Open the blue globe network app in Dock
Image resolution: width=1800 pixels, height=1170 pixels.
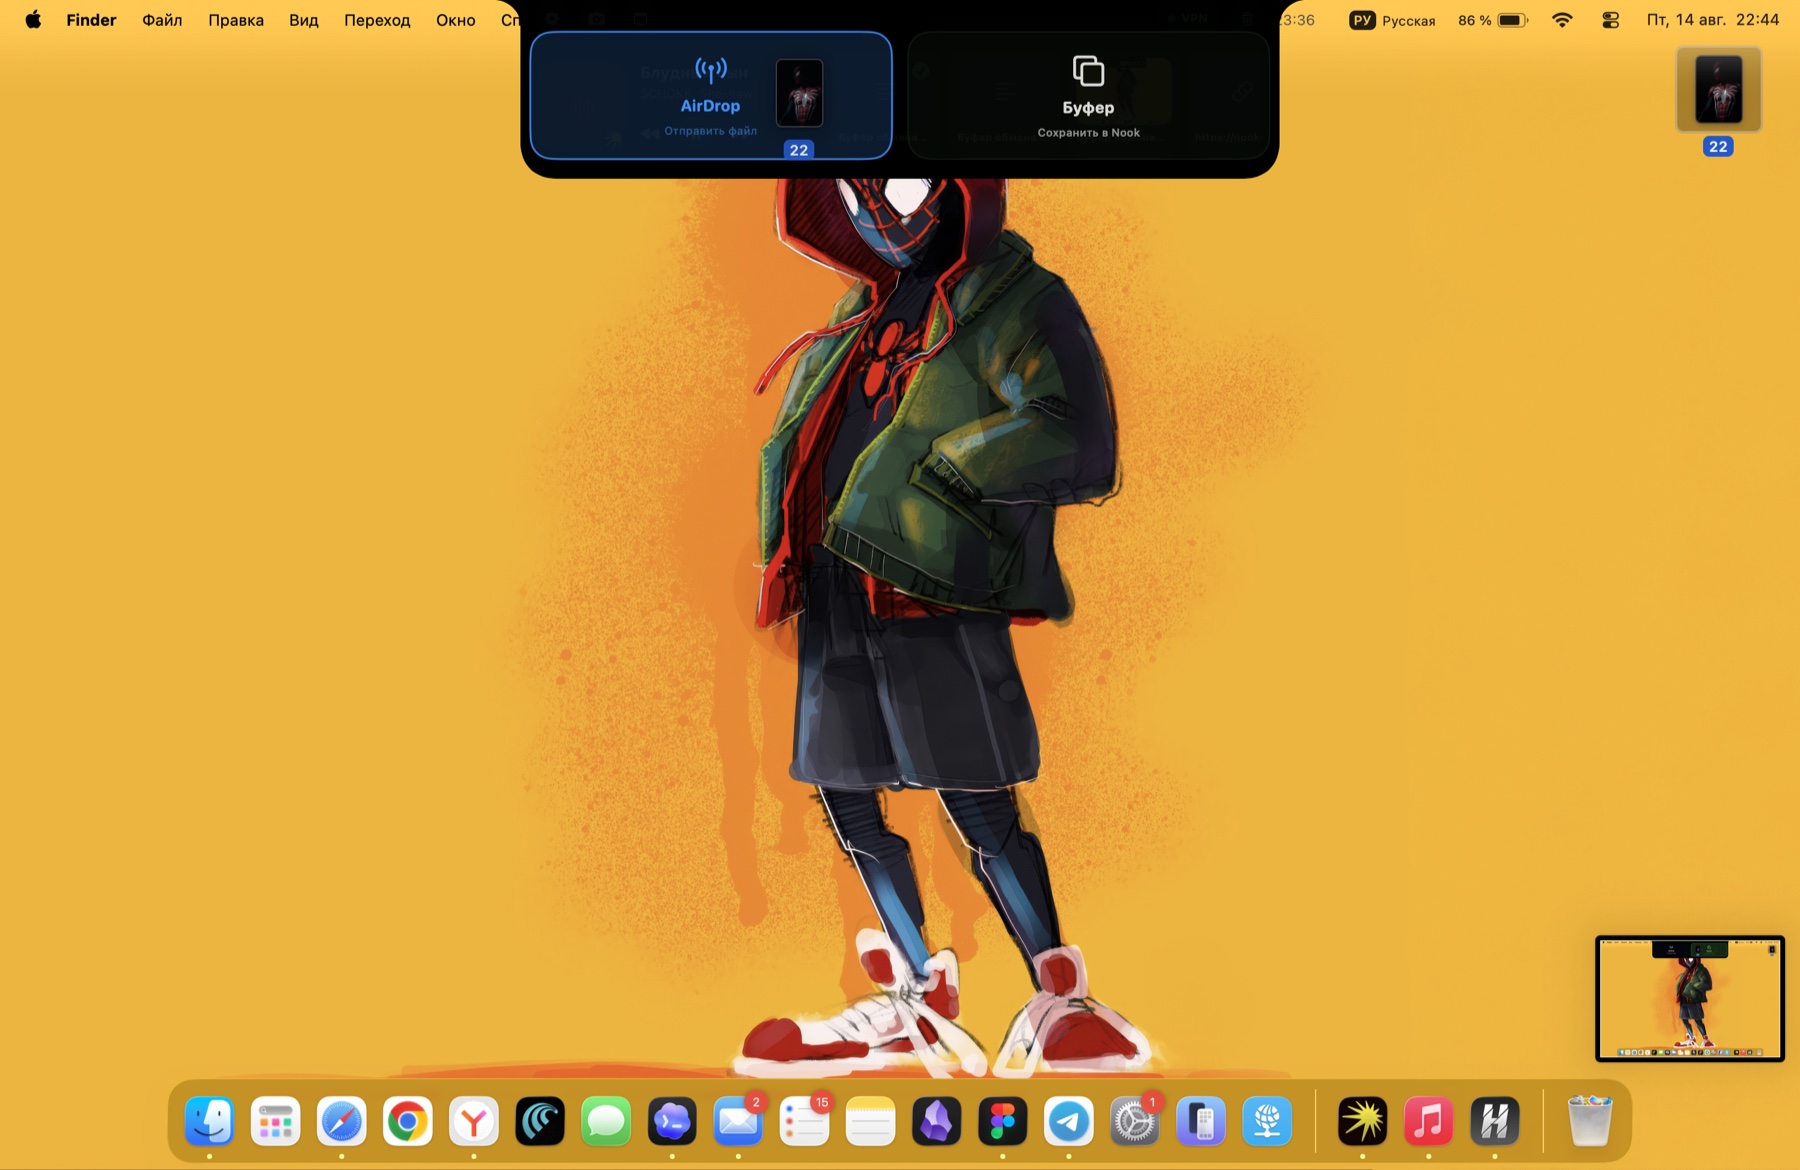1267,1121
